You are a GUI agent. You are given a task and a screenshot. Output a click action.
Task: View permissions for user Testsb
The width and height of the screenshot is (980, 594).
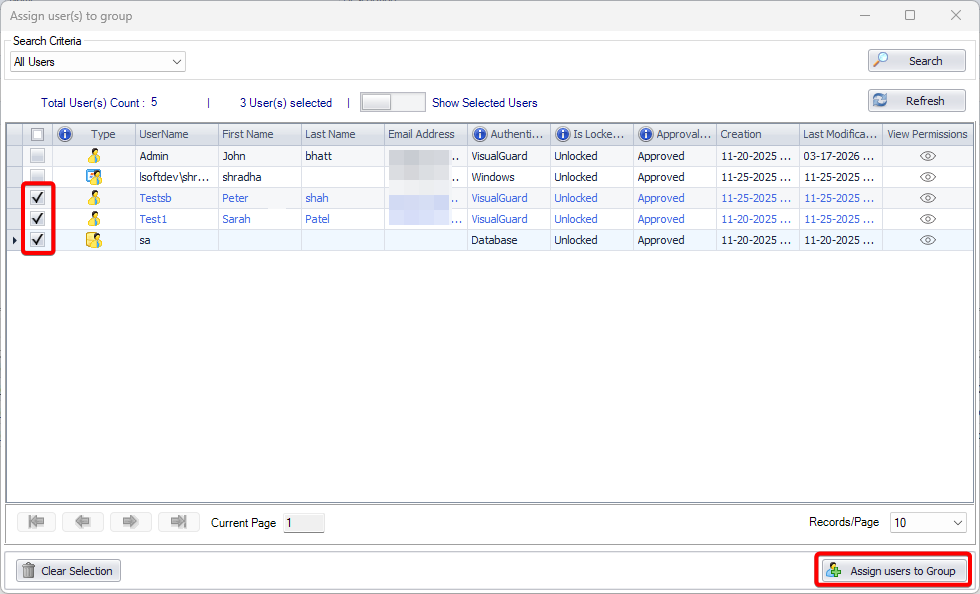pyautogui.click(x=927, y=198)
